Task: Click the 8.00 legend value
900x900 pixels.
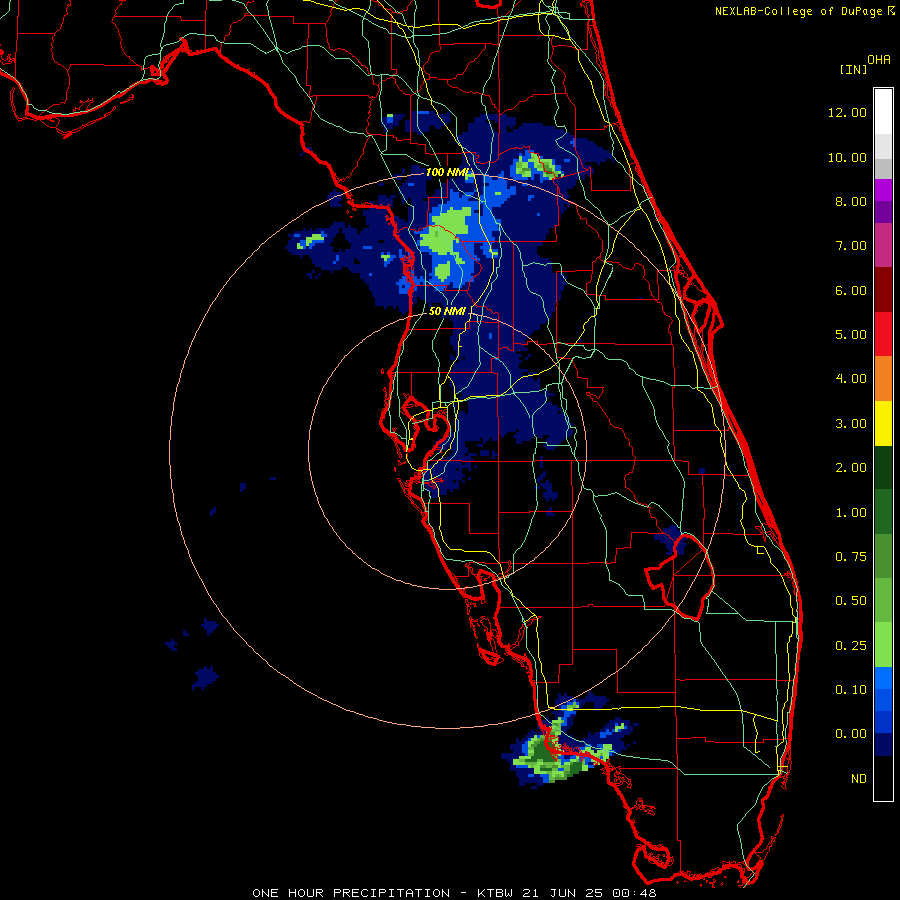Action: click(851, 201)
